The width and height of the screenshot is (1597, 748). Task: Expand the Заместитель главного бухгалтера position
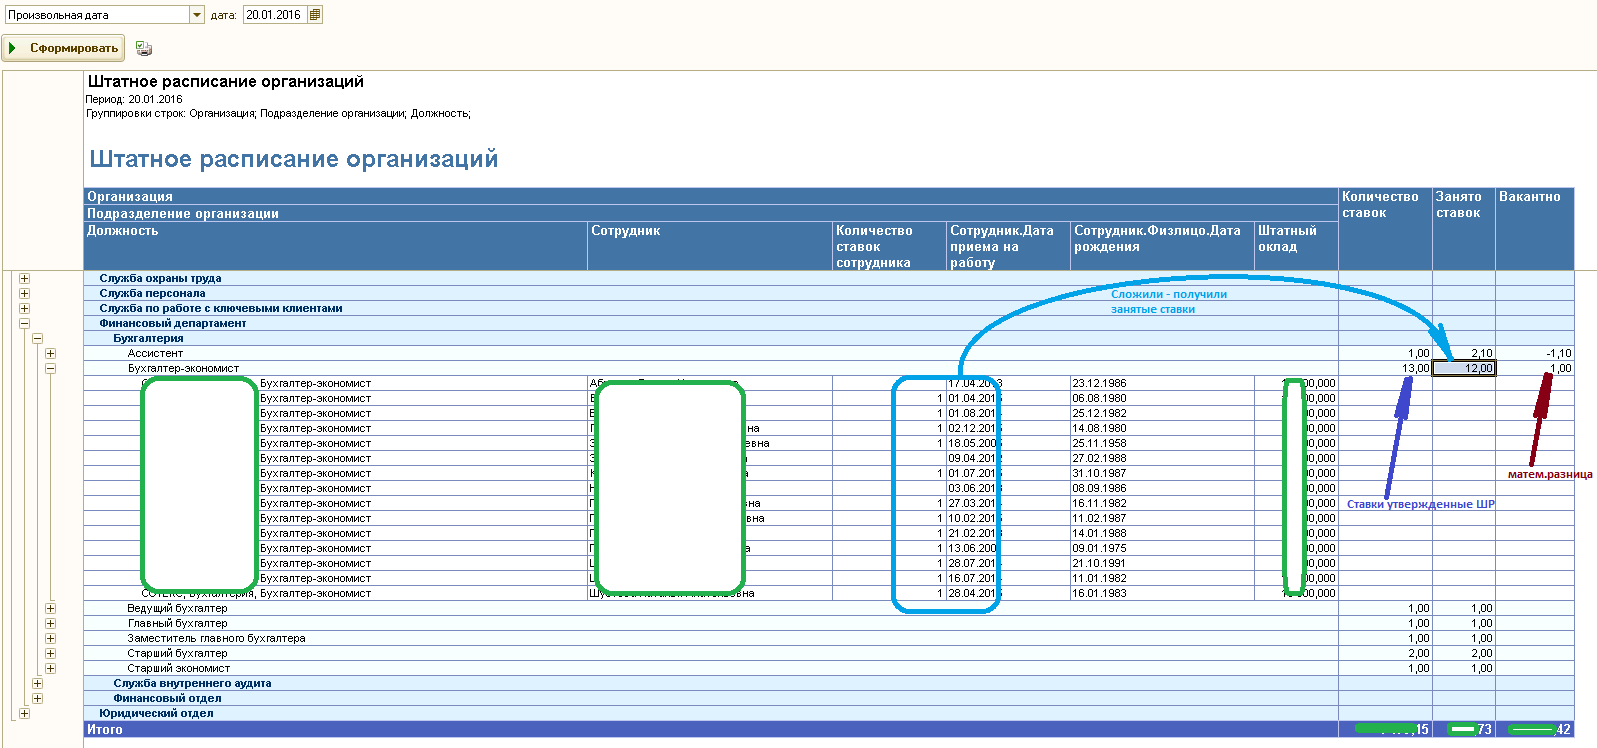tap(50, 639)
